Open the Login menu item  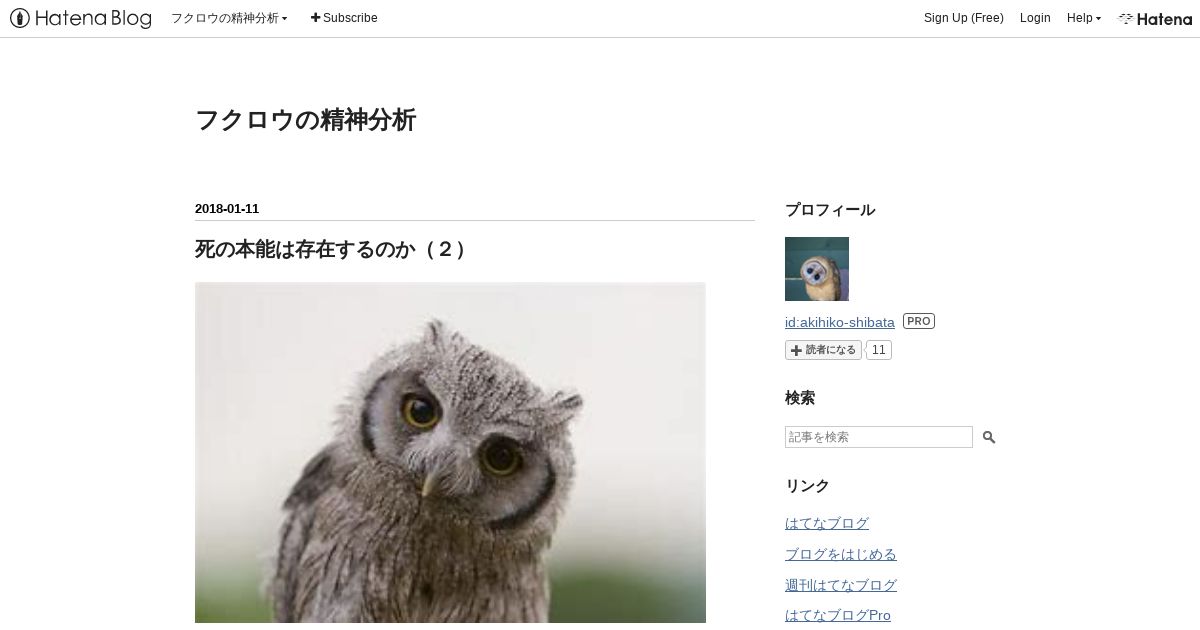1035,18
